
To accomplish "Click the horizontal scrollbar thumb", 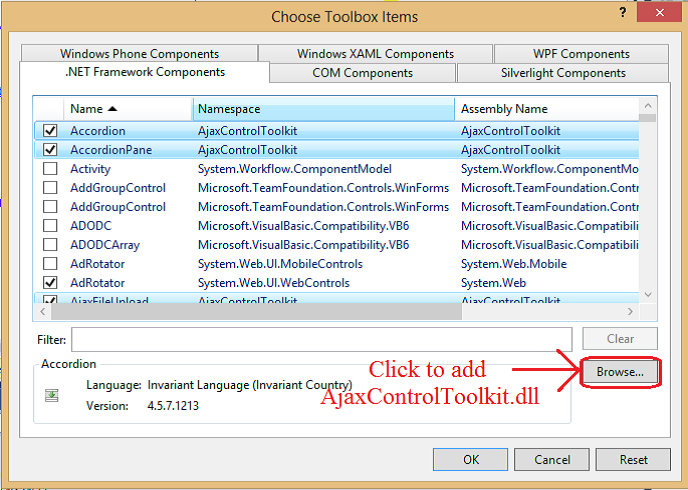I will [256, 311].
